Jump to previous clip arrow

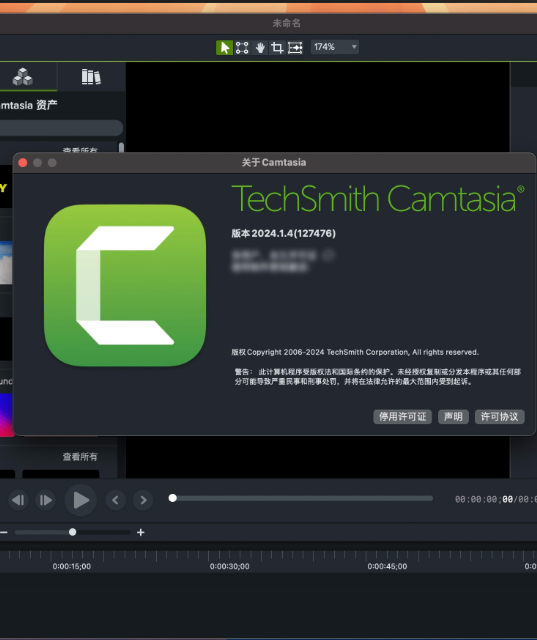point(115,500)
